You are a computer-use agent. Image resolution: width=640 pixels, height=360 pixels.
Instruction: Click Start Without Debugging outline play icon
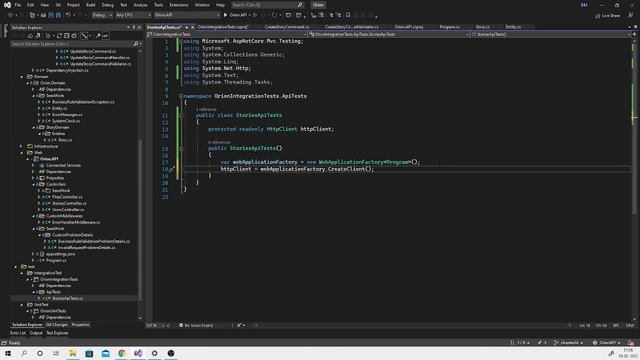[x=255, y=15]
